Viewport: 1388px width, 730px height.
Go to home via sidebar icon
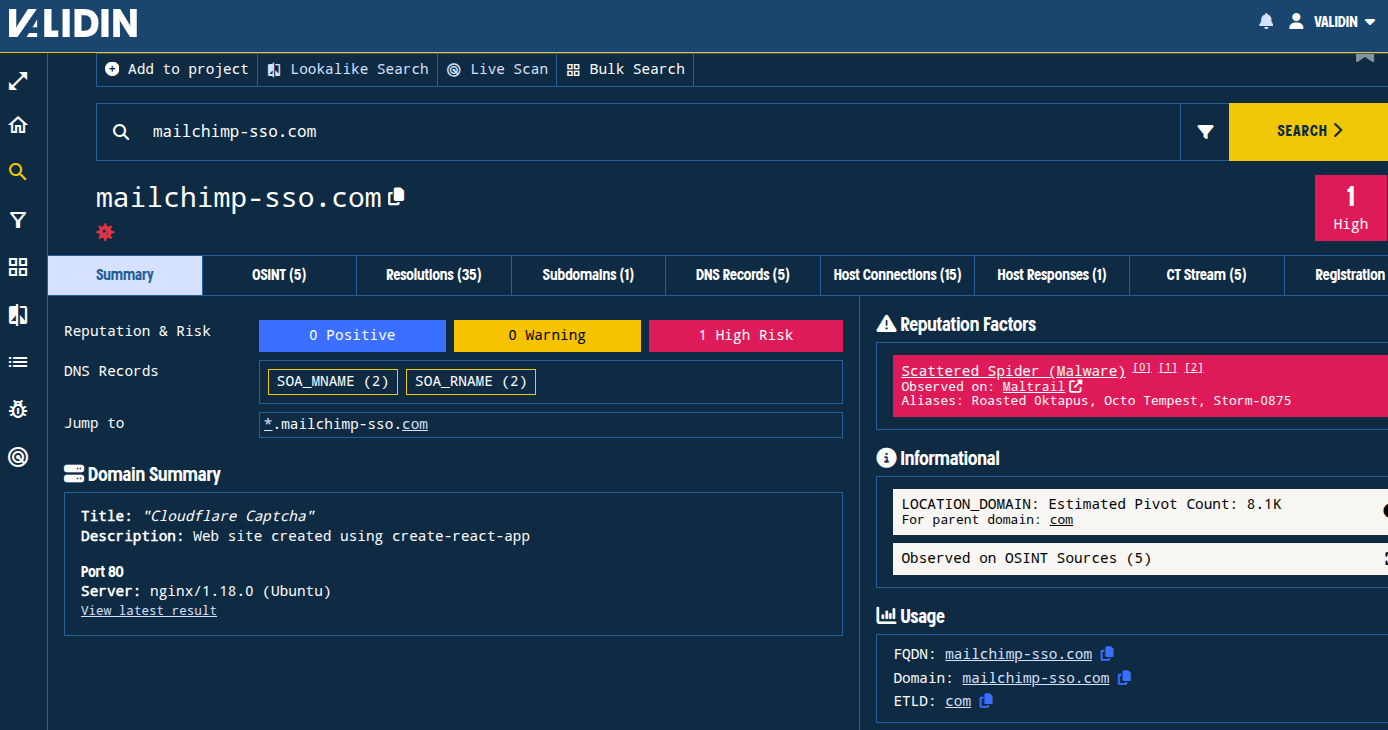click(x=18, y=126)
